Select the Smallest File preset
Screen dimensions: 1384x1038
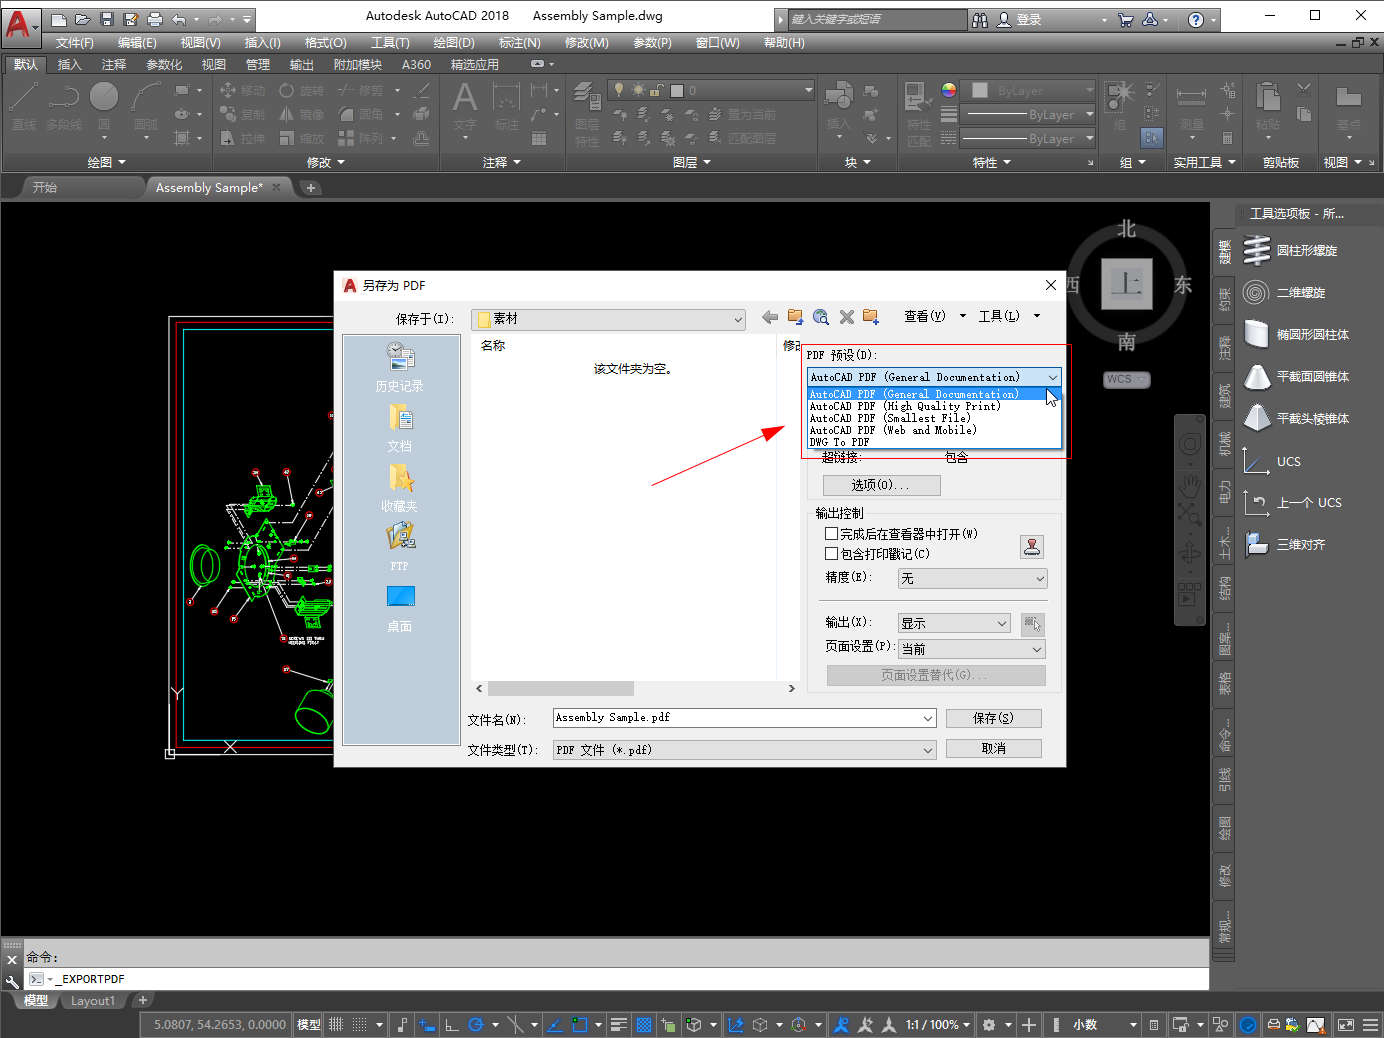coord(934,418)
